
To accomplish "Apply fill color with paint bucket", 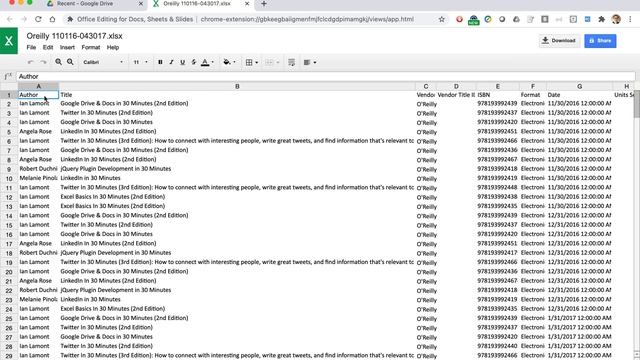I will 227,62.
